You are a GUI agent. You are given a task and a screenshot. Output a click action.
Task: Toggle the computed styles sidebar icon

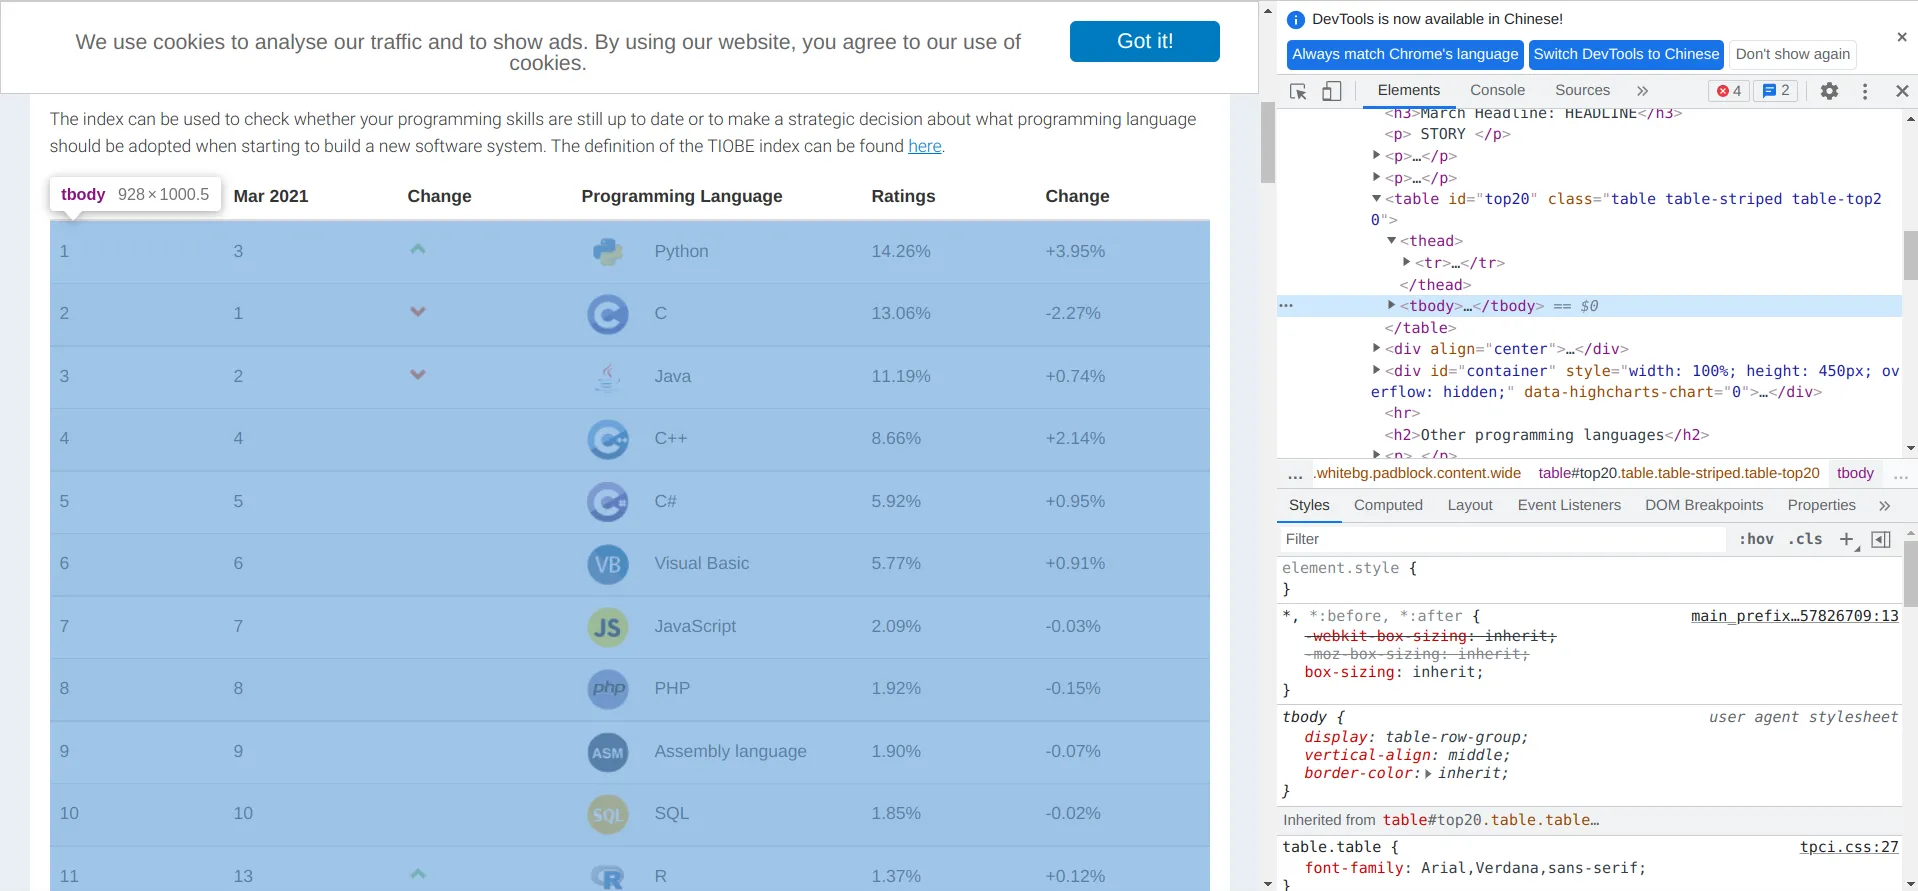pyautogui.click(x=1881, y=539)
